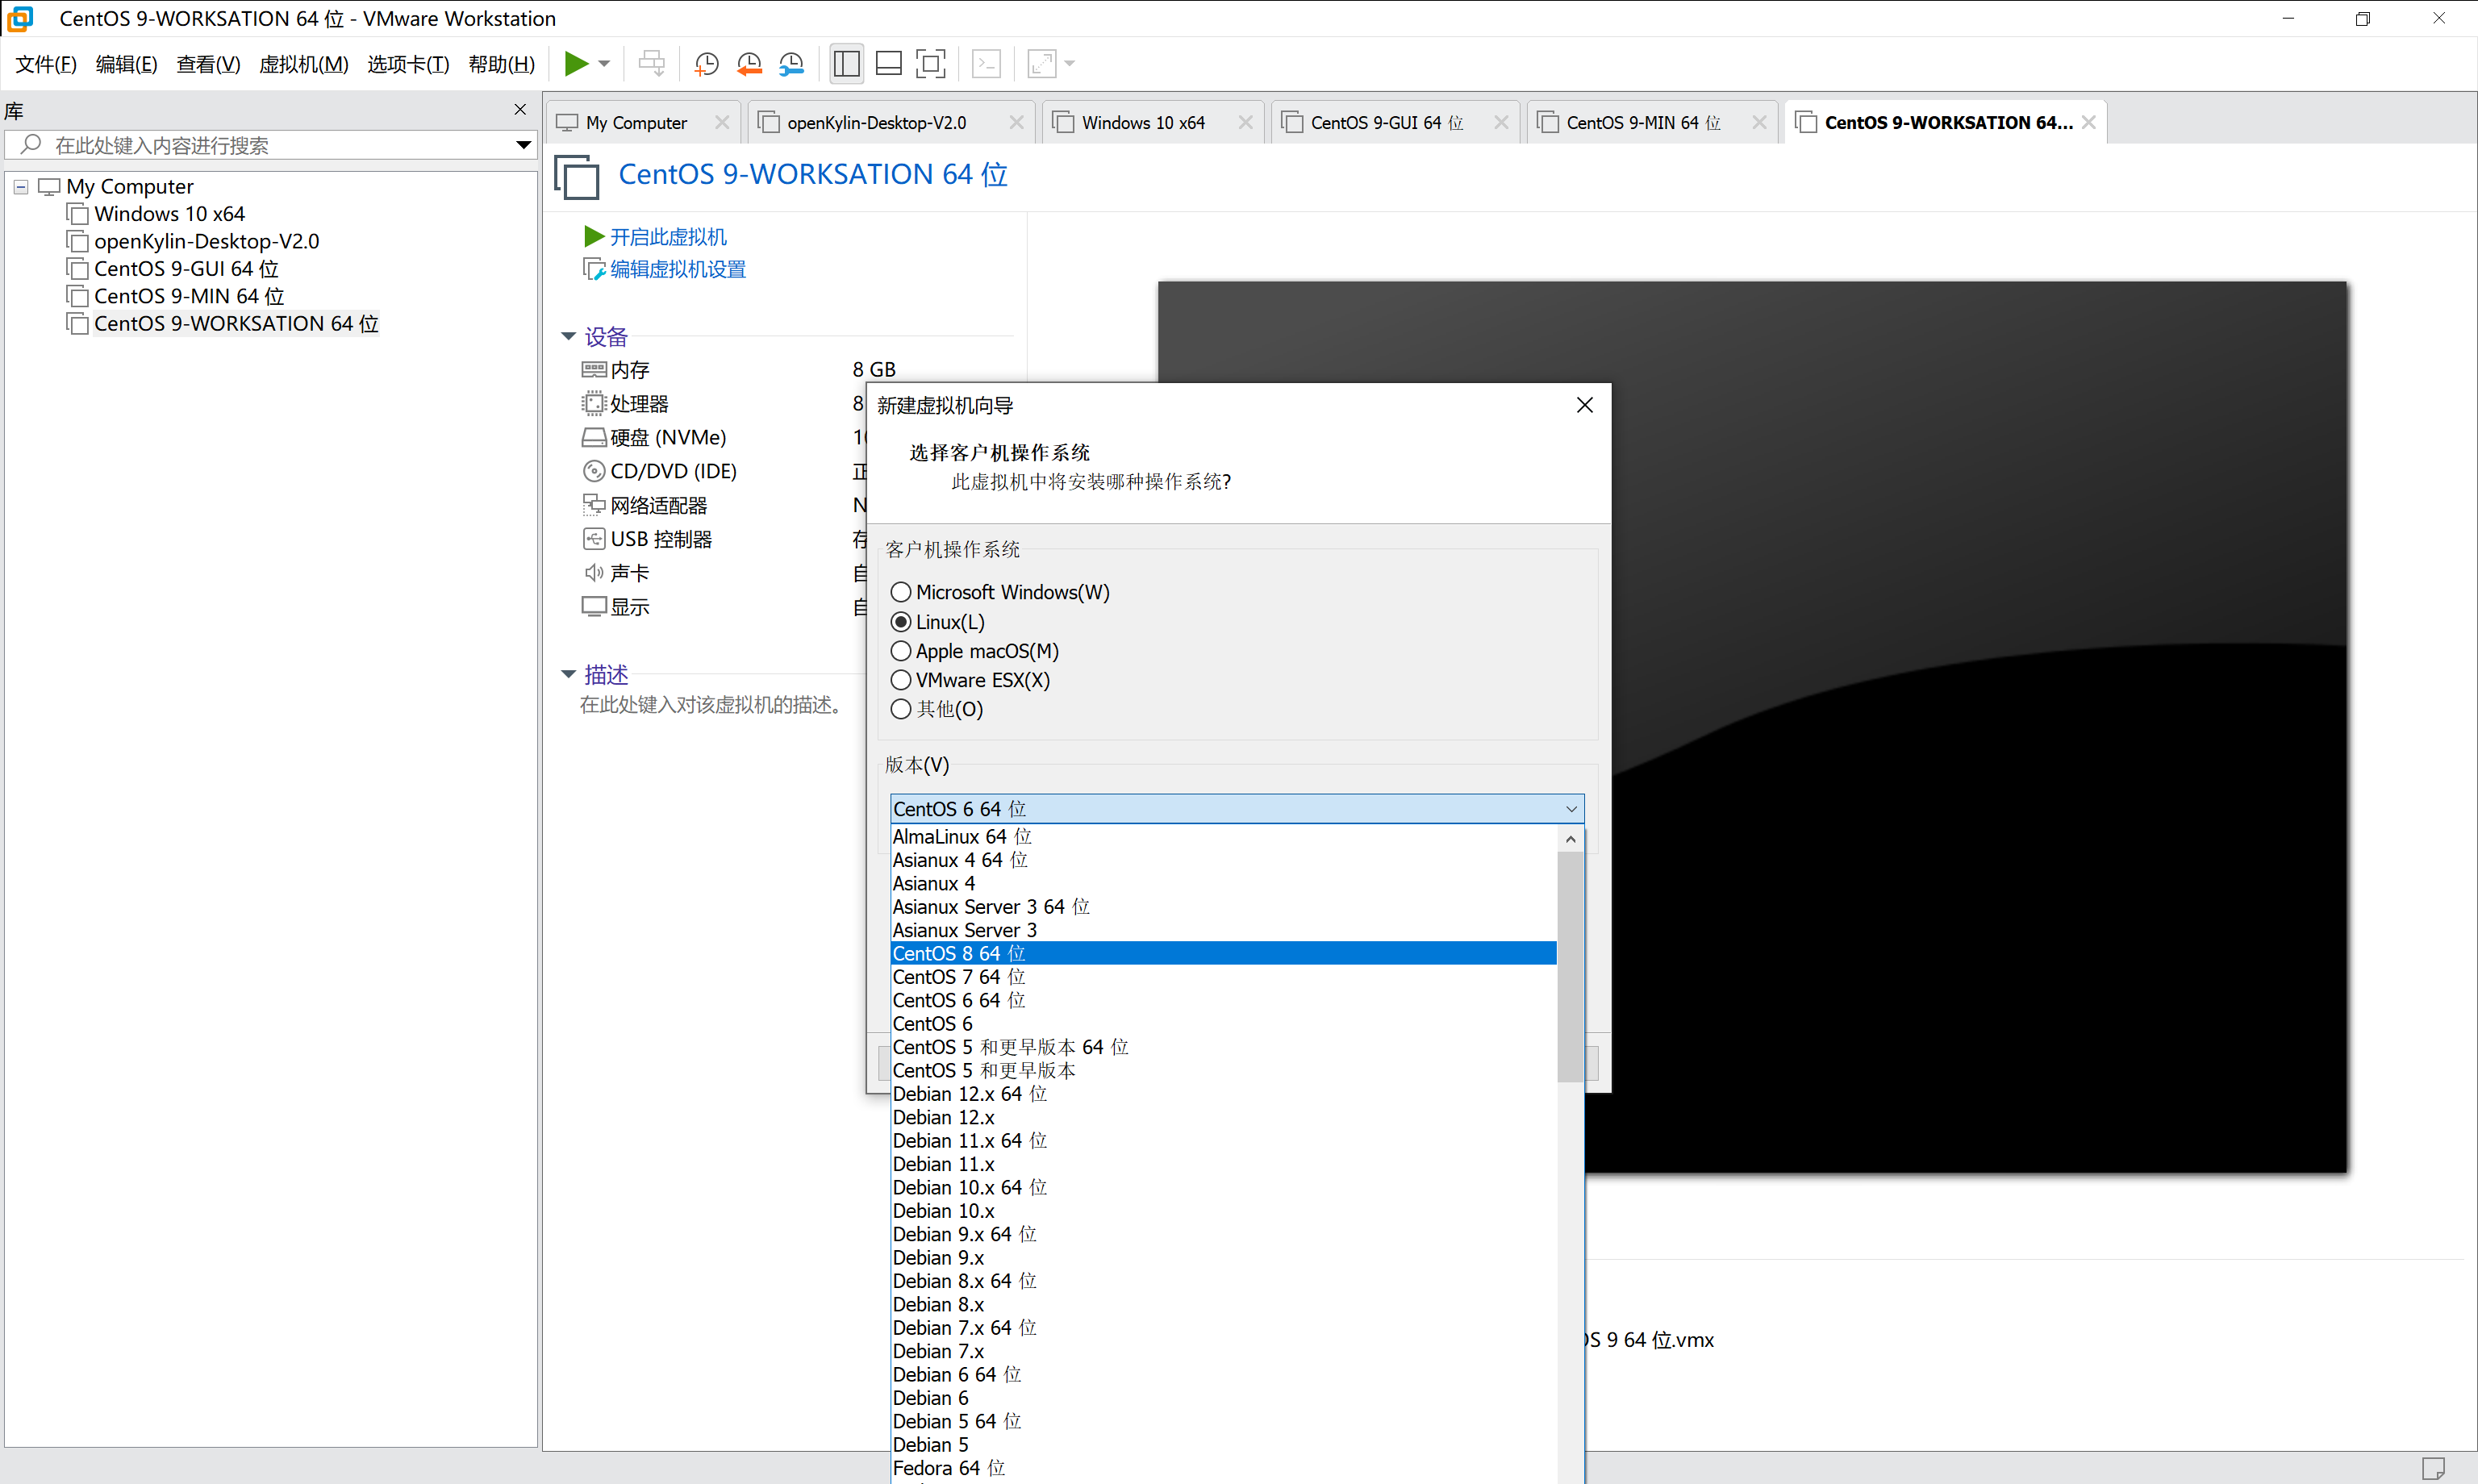Image resolution: width=2478 pixels, height=1484 pixels.
Task: Click the stretch guest display icon
Action: 1042,64
